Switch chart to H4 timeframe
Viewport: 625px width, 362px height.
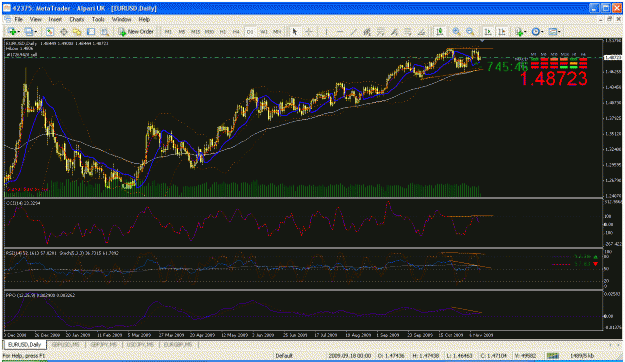236,31
